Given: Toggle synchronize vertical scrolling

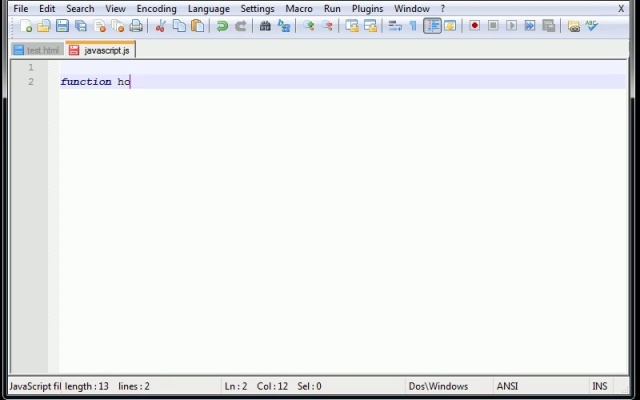Looking at the screenshot, I should pyautogui.click(x=352, y=26).
